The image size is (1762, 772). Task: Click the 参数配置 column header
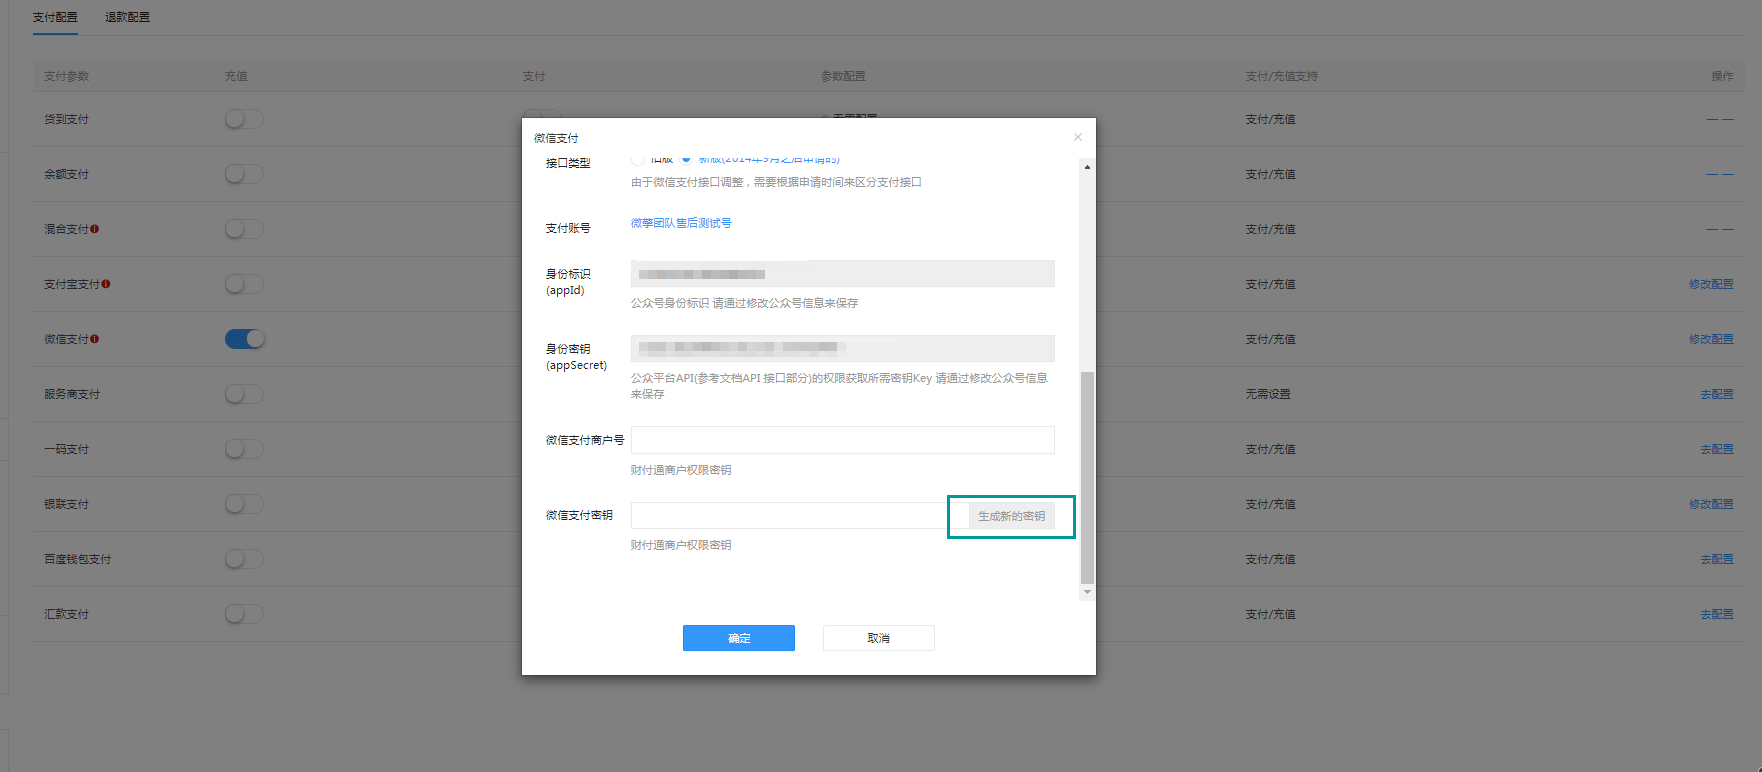pyautogui.click(x=843, y=76)
